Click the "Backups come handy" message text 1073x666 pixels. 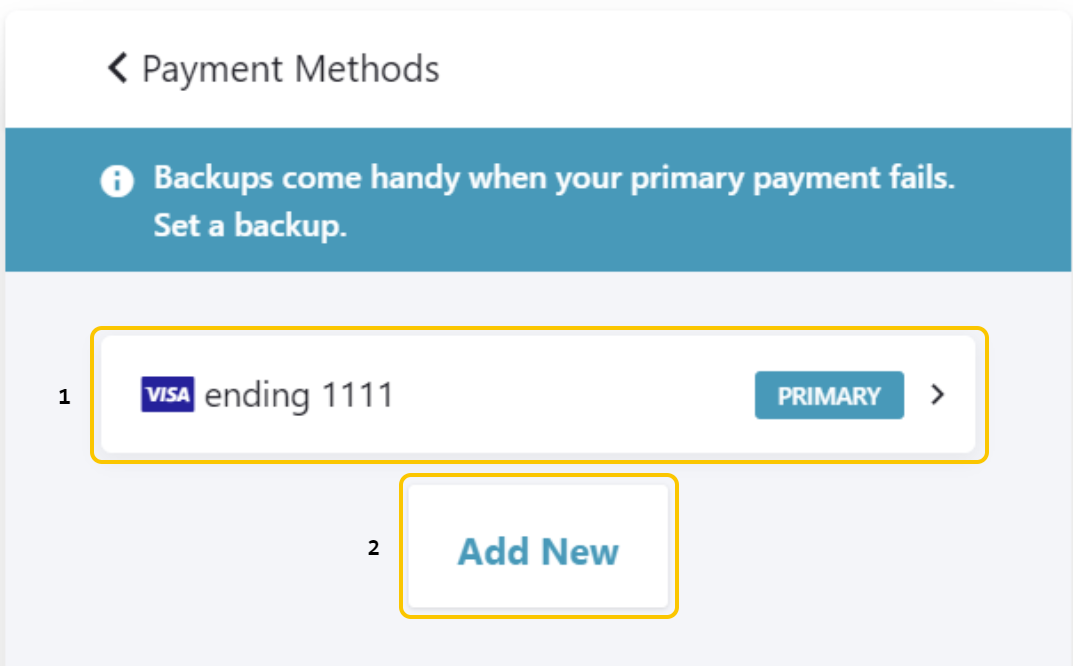[x=554, y=178]
